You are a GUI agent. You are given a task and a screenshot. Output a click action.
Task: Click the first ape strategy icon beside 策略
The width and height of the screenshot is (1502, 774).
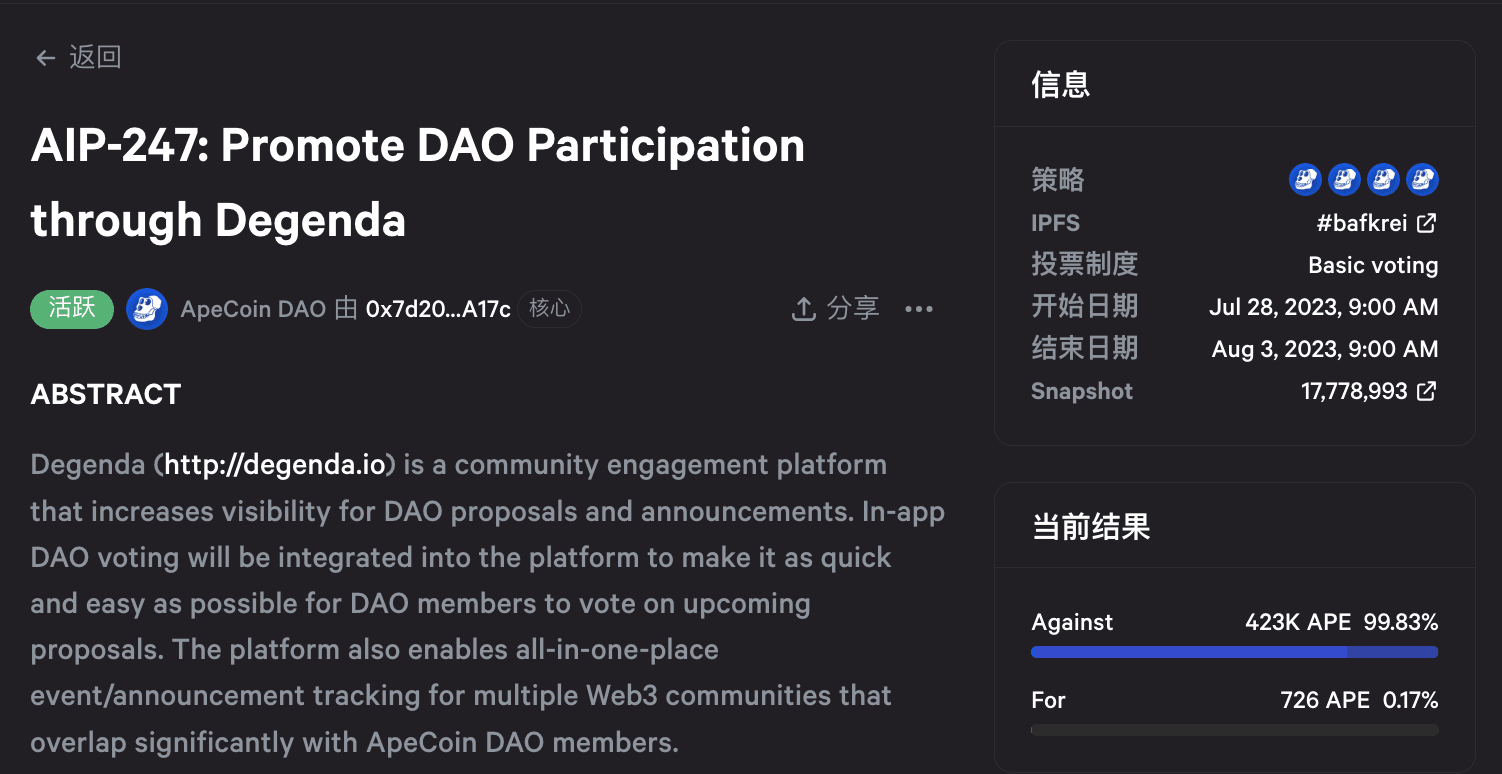tap(1305, 180)
